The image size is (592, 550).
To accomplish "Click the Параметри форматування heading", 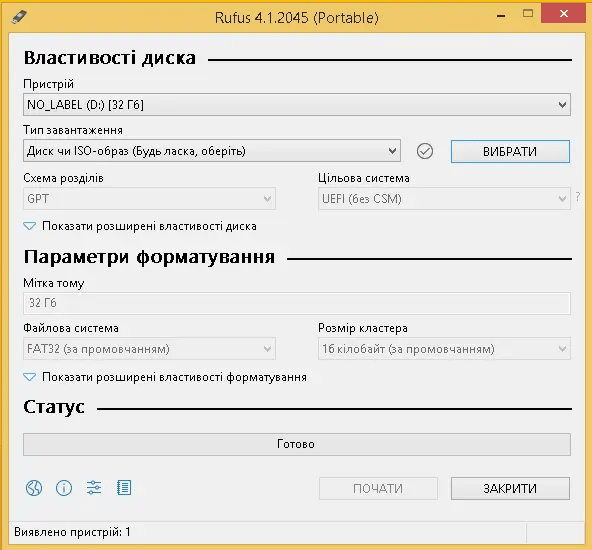I will [x=149, y=257].
